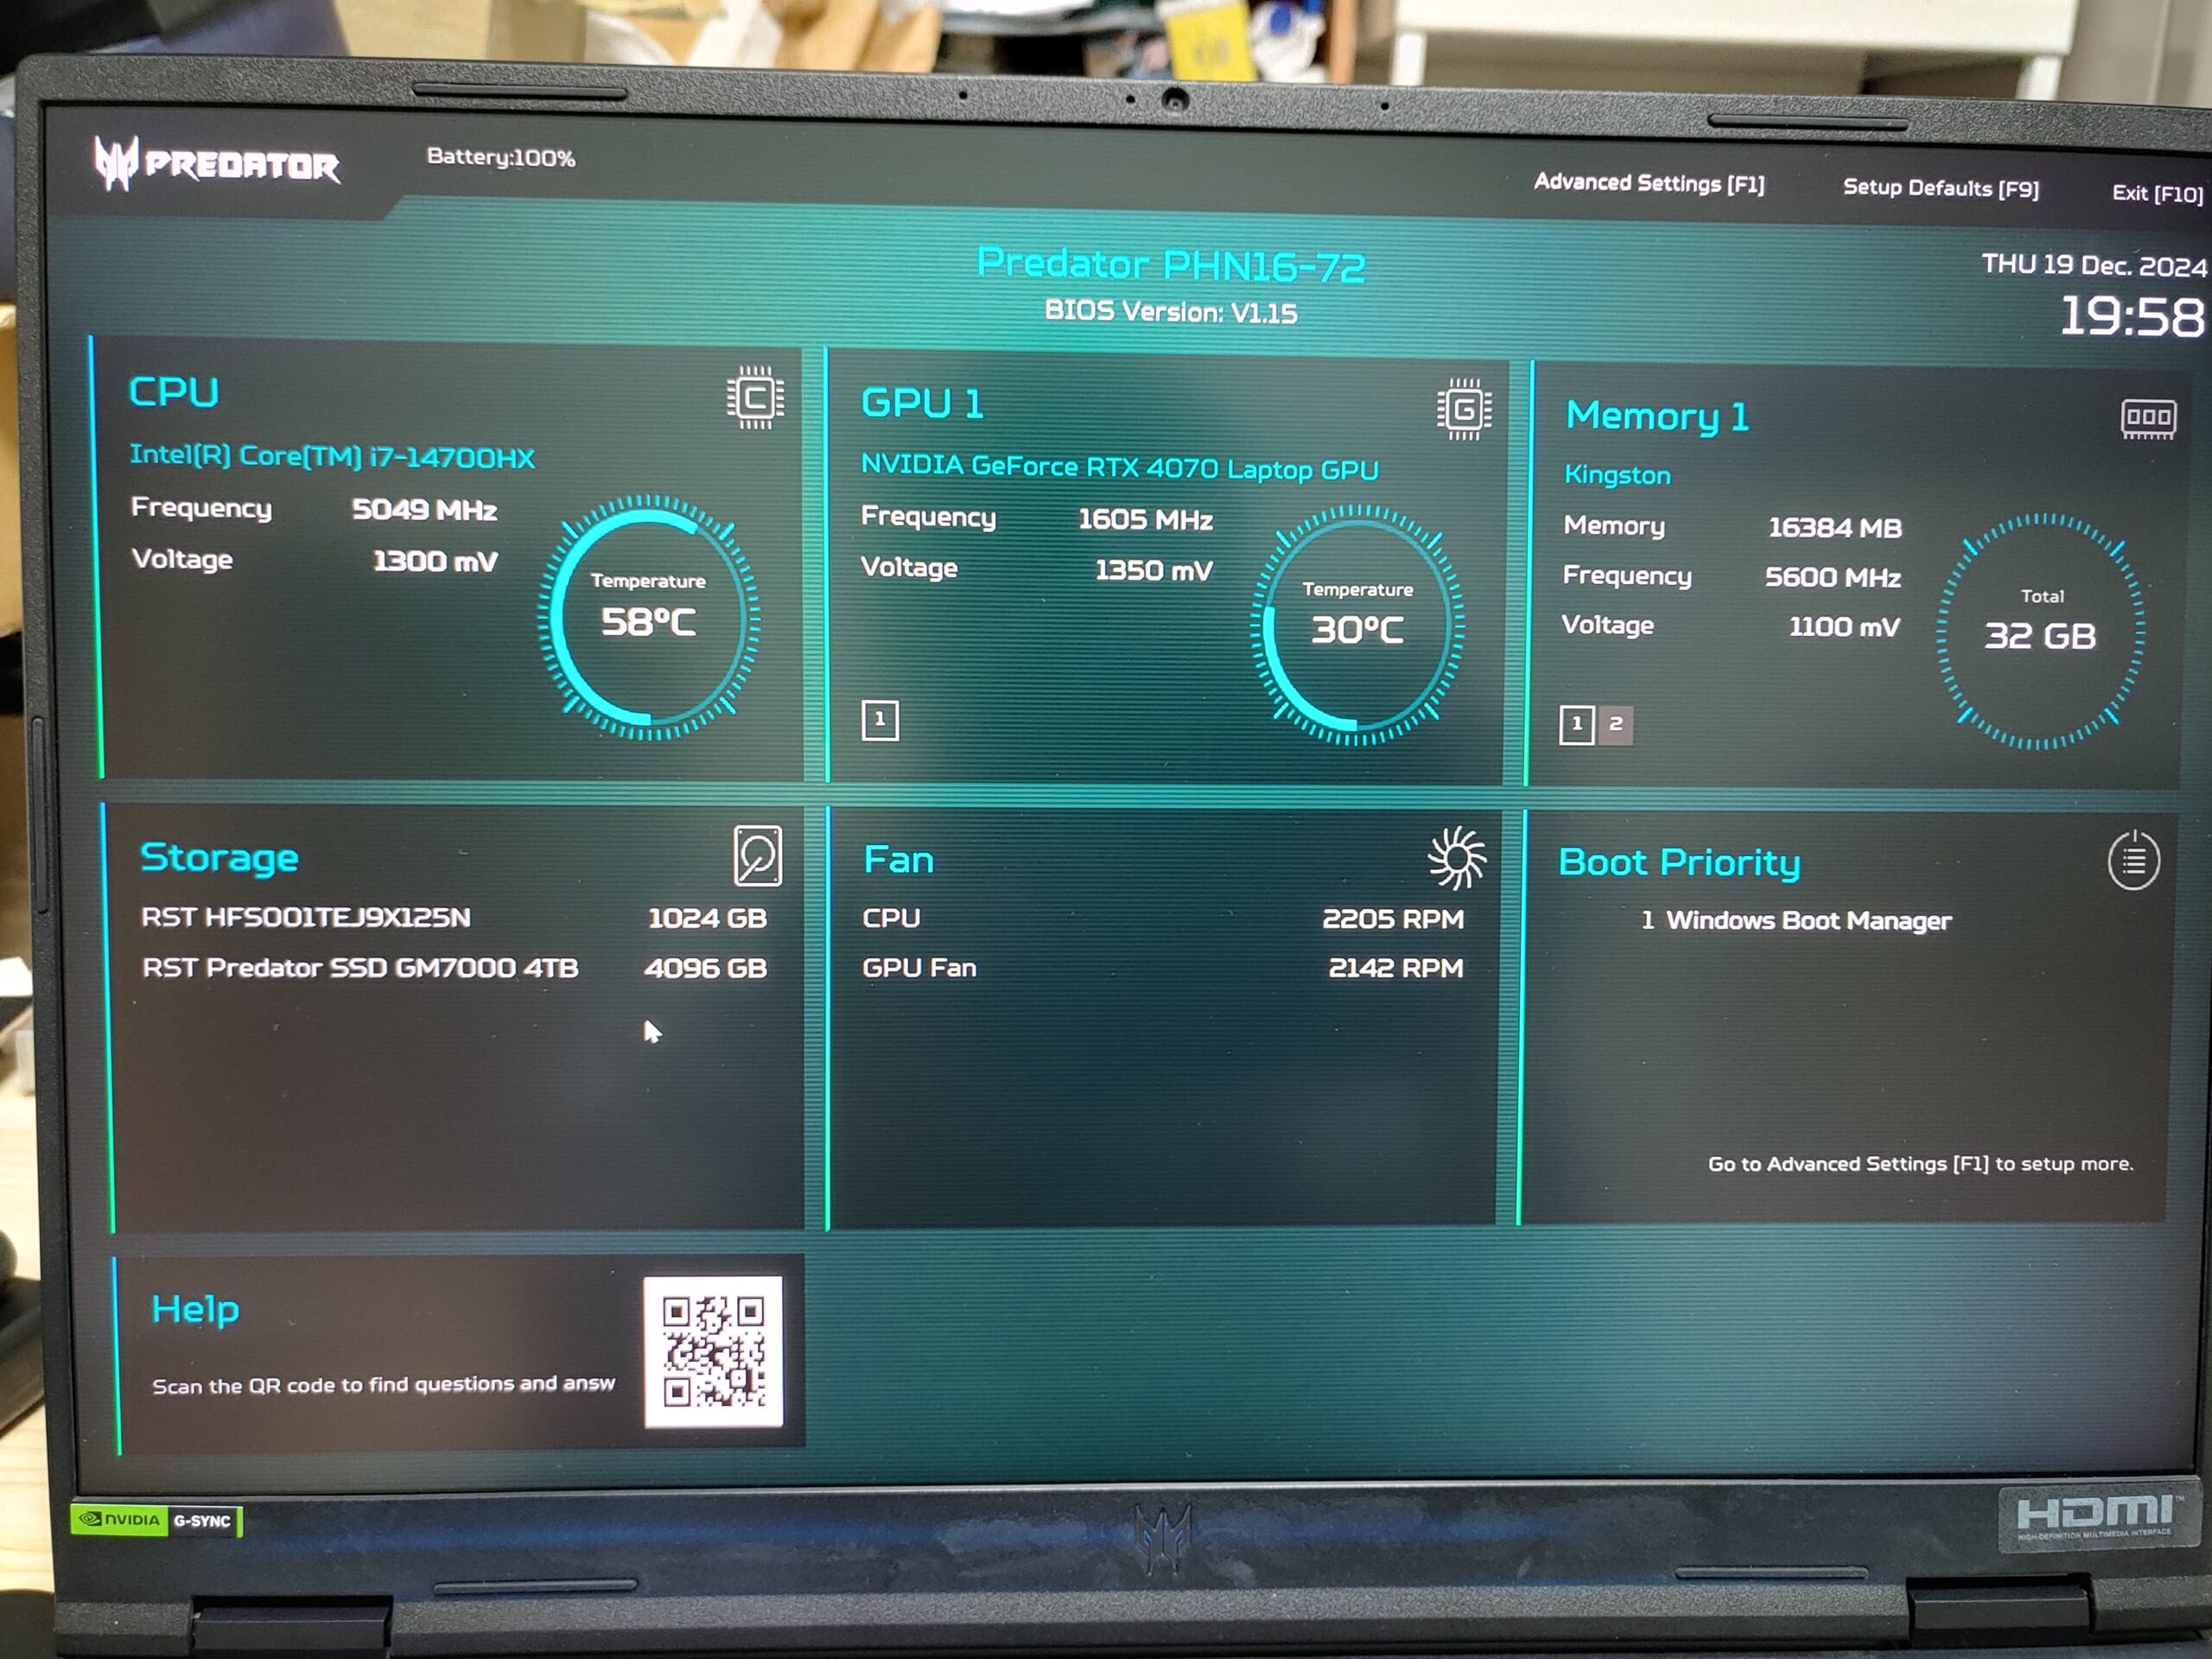
Task: Click CPU fan speed 2205 RPM
Action: [1393, 919]
